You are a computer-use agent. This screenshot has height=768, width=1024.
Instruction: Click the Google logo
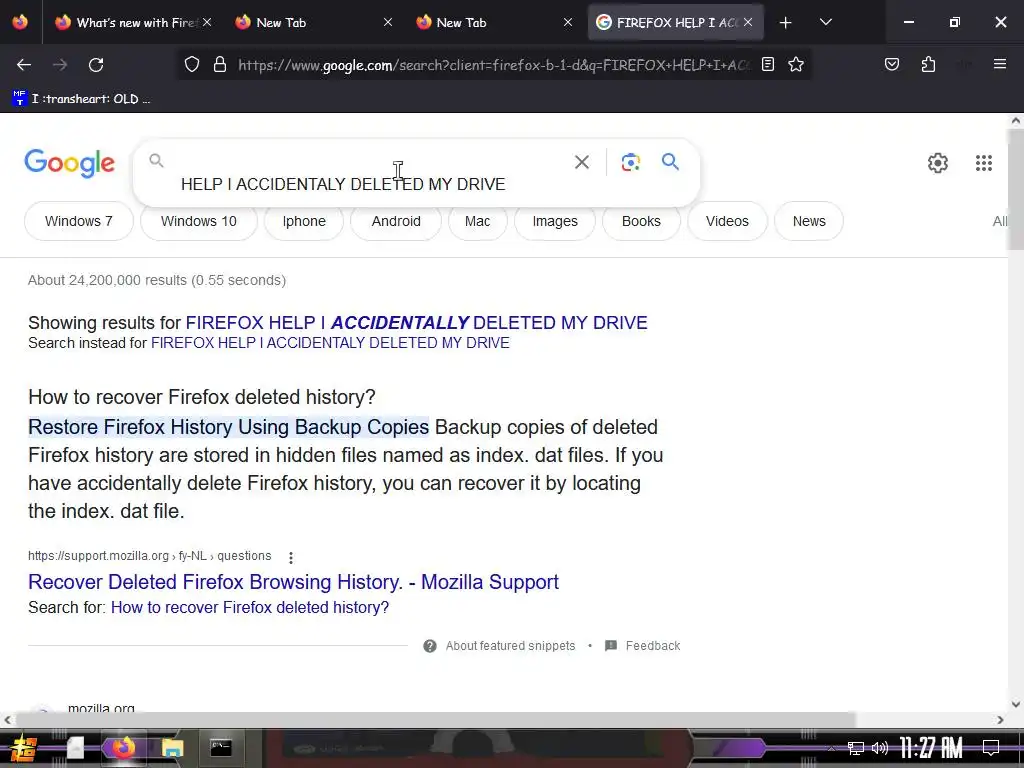click(x=69, y=163)
